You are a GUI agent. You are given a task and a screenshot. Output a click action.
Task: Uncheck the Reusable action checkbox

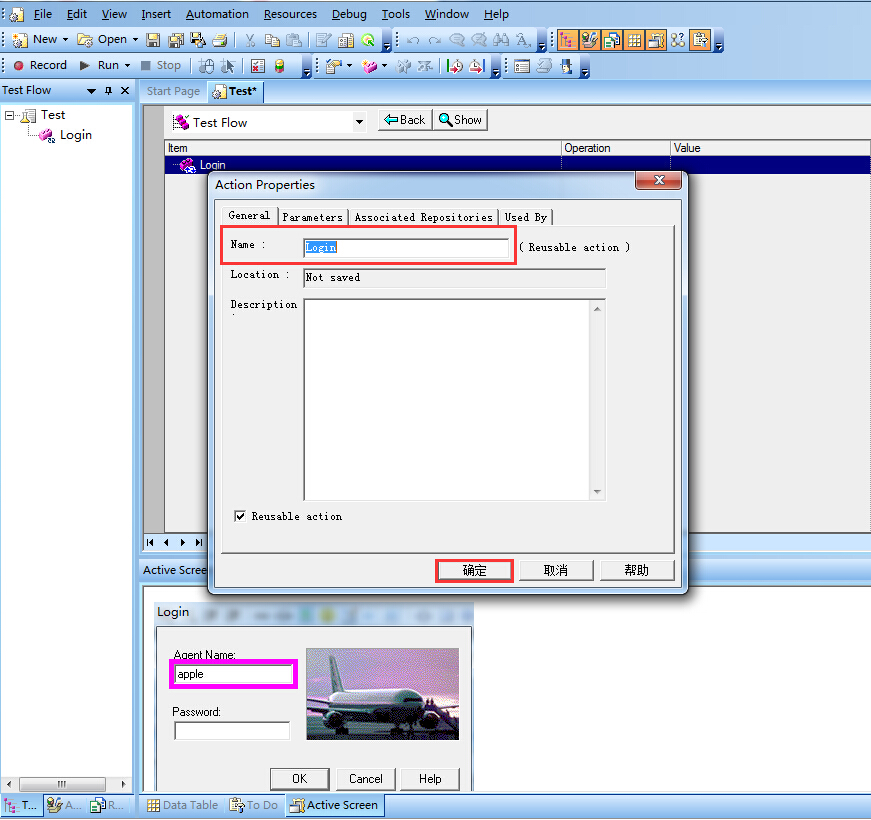(x=240, y=516)
